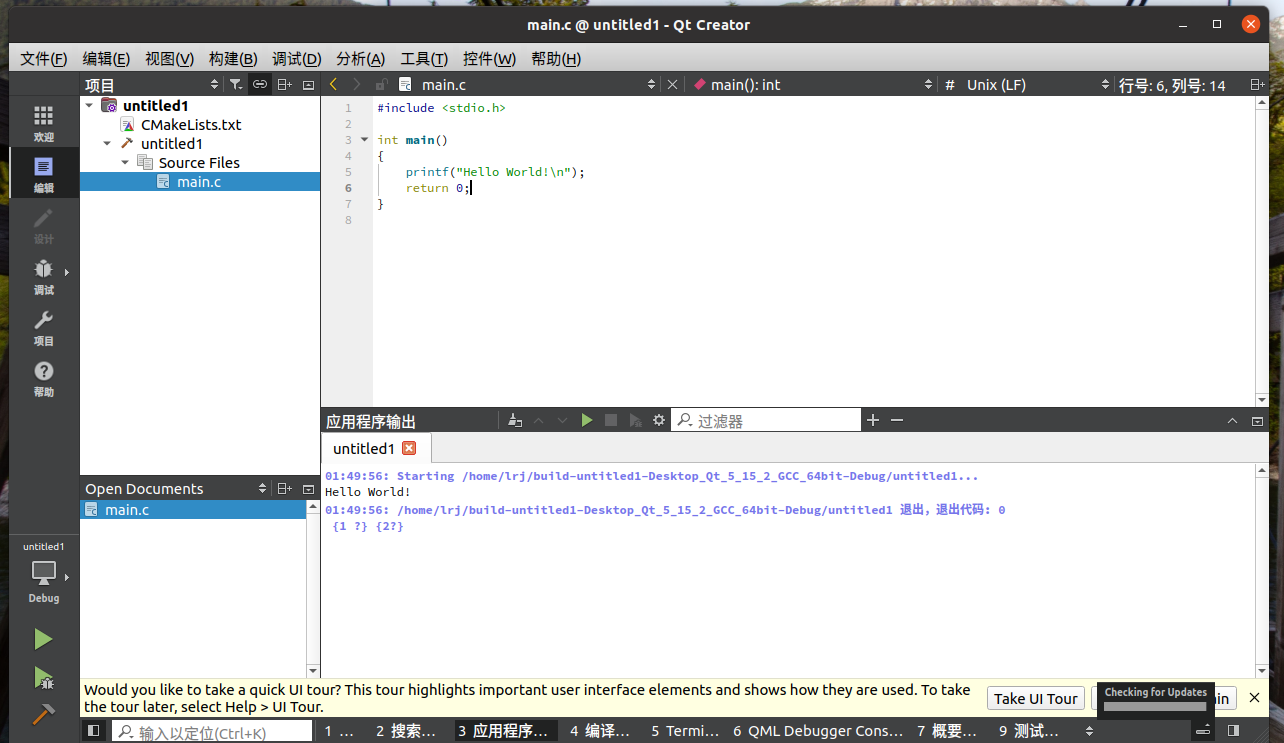Click the Open Documents vertical scrollbar
This screenshot has height=743, width=1284.
[313, 589]
